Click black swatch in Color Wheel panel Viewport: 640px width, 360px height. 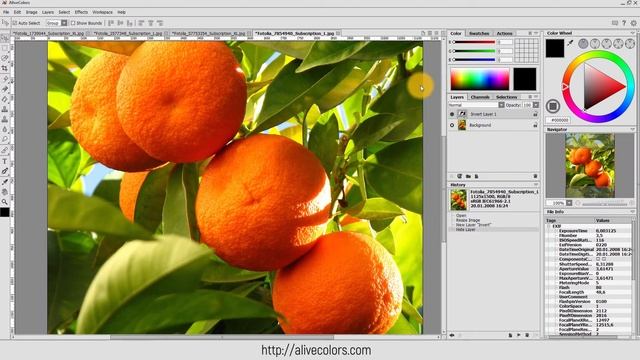555,48
